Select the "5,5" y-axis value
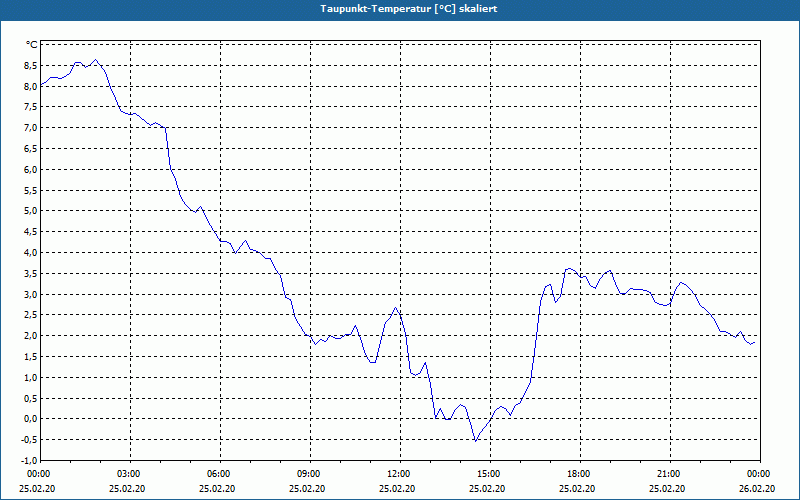This screenshot has height=500, width=800. (30, 190)
